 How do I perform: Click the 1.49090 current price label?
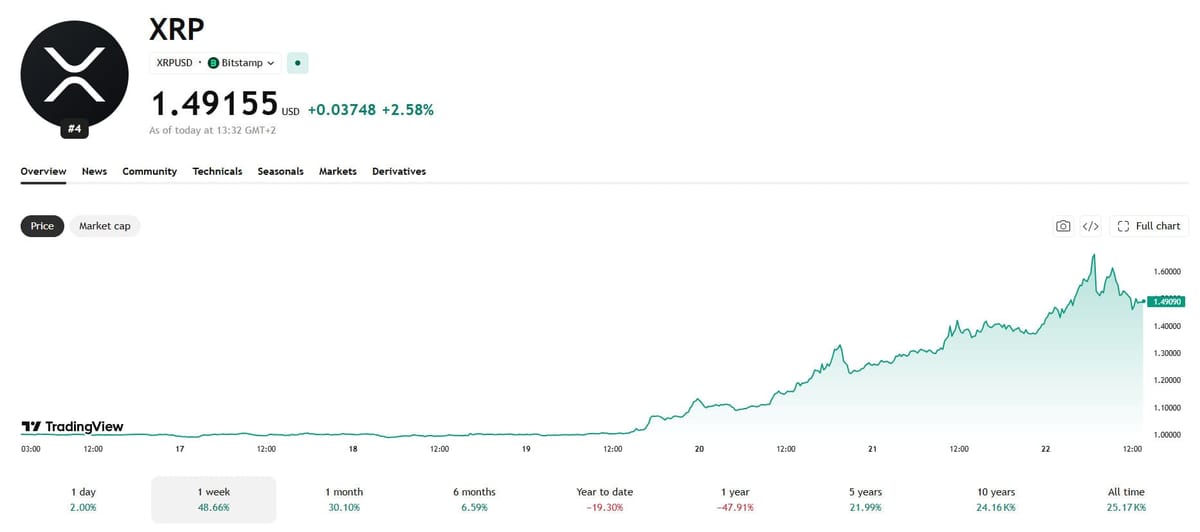pyautogui.click(x=1166, y=300)
